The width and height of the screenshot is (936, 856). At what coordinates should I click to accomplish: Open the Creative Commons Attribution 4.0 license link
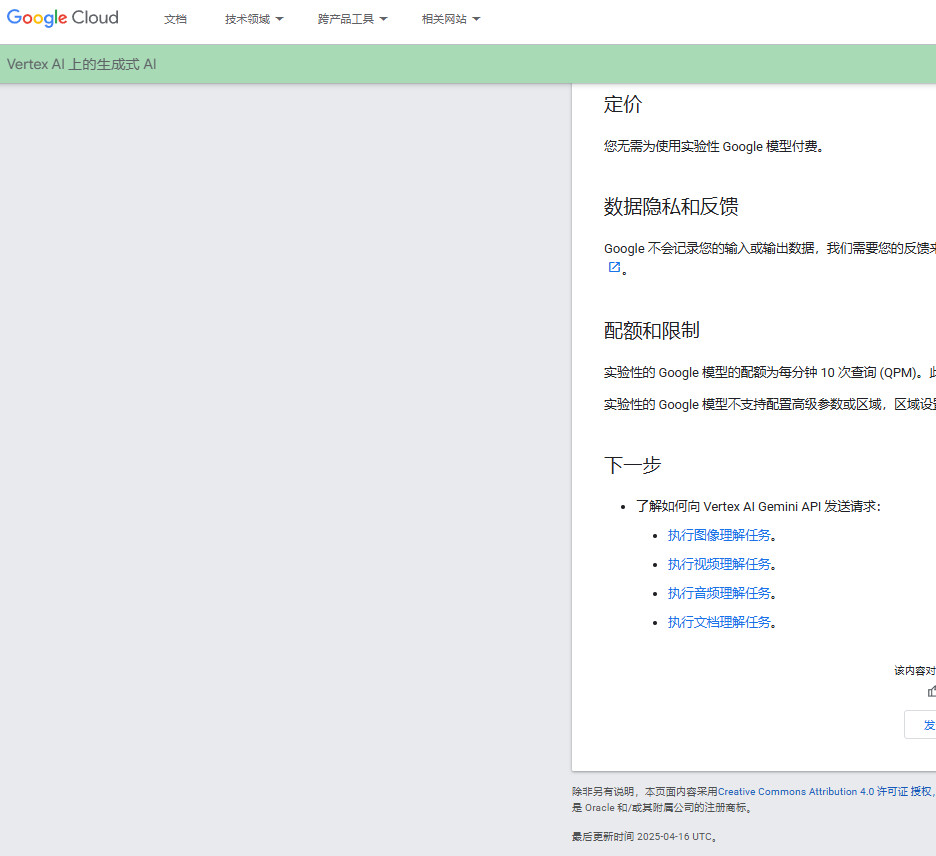[796, 791]
